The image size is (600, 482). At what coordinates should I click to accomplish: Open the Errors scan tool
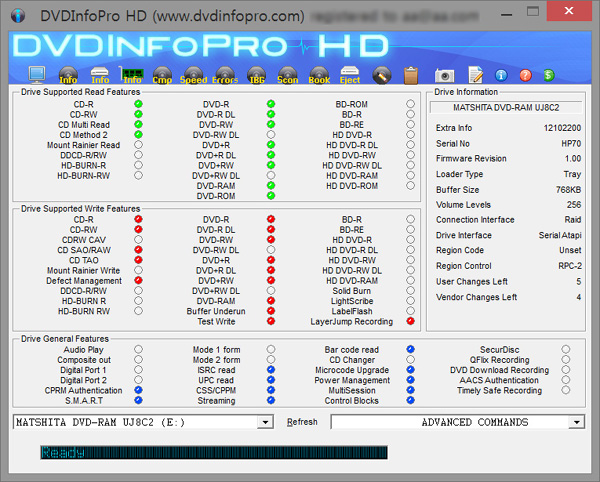tap(225, 75)
